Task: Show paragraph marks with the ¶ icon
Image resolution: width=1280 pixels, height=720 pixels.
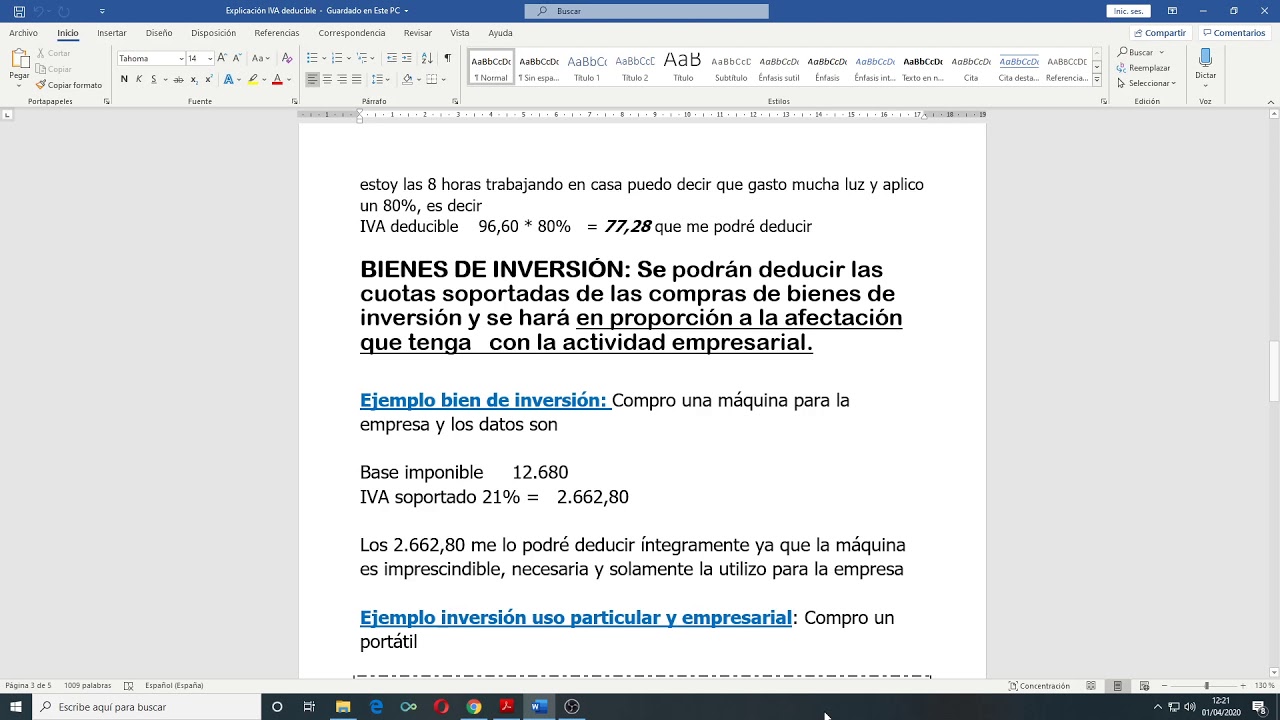Action: 447,58
